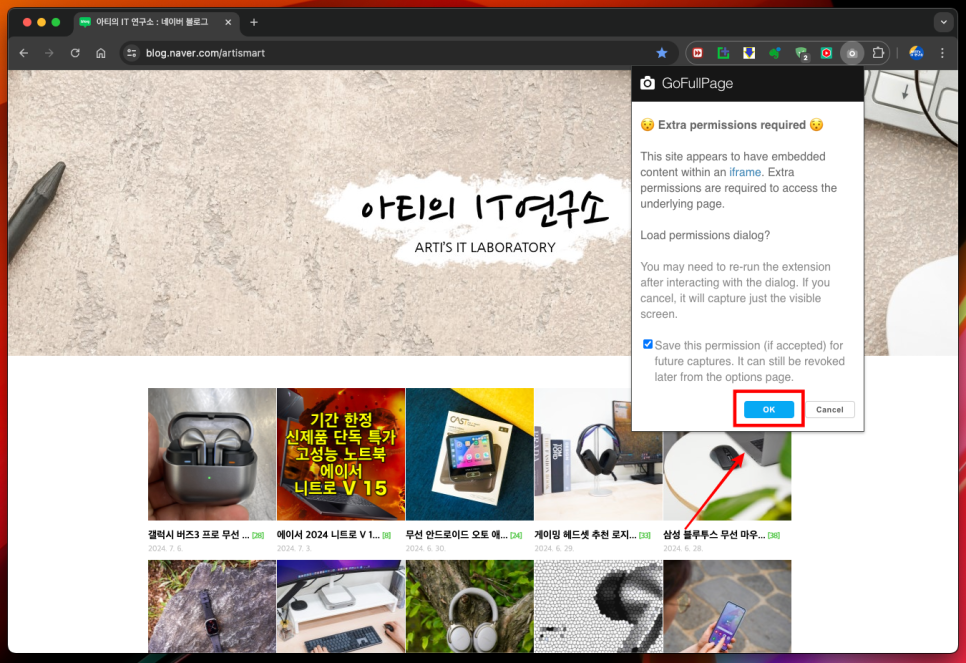Click the green shield extension with badge 2
This screenshot has height=663, width=966.
point(801,54)
